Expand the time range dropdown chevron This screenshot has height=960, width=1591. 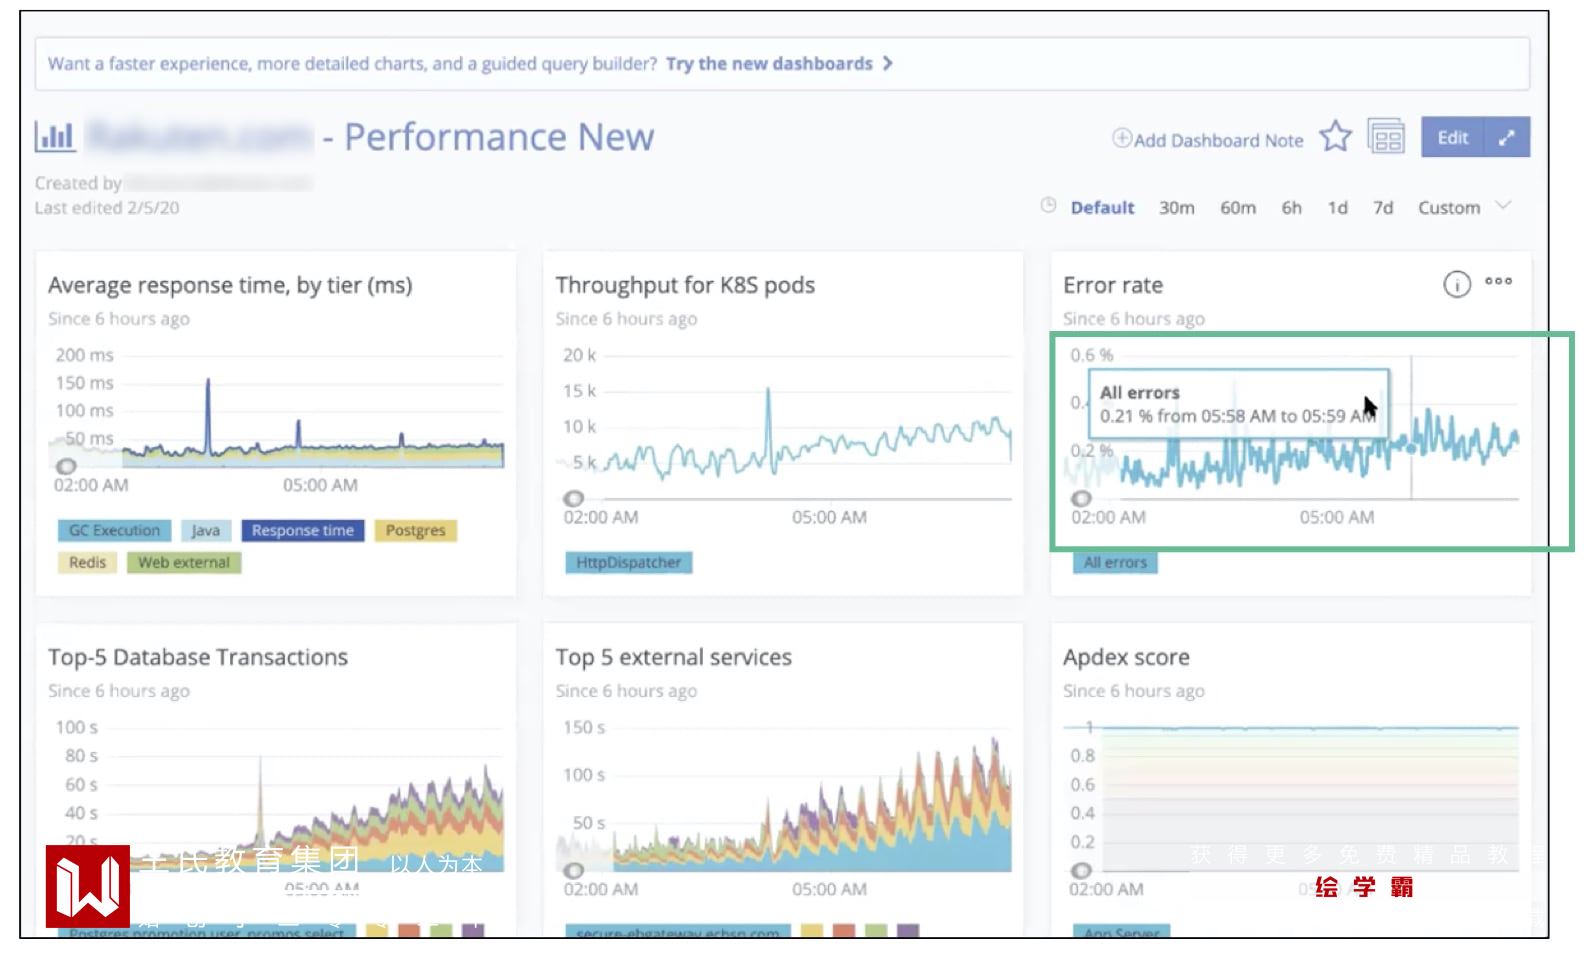click(1503, 206)
